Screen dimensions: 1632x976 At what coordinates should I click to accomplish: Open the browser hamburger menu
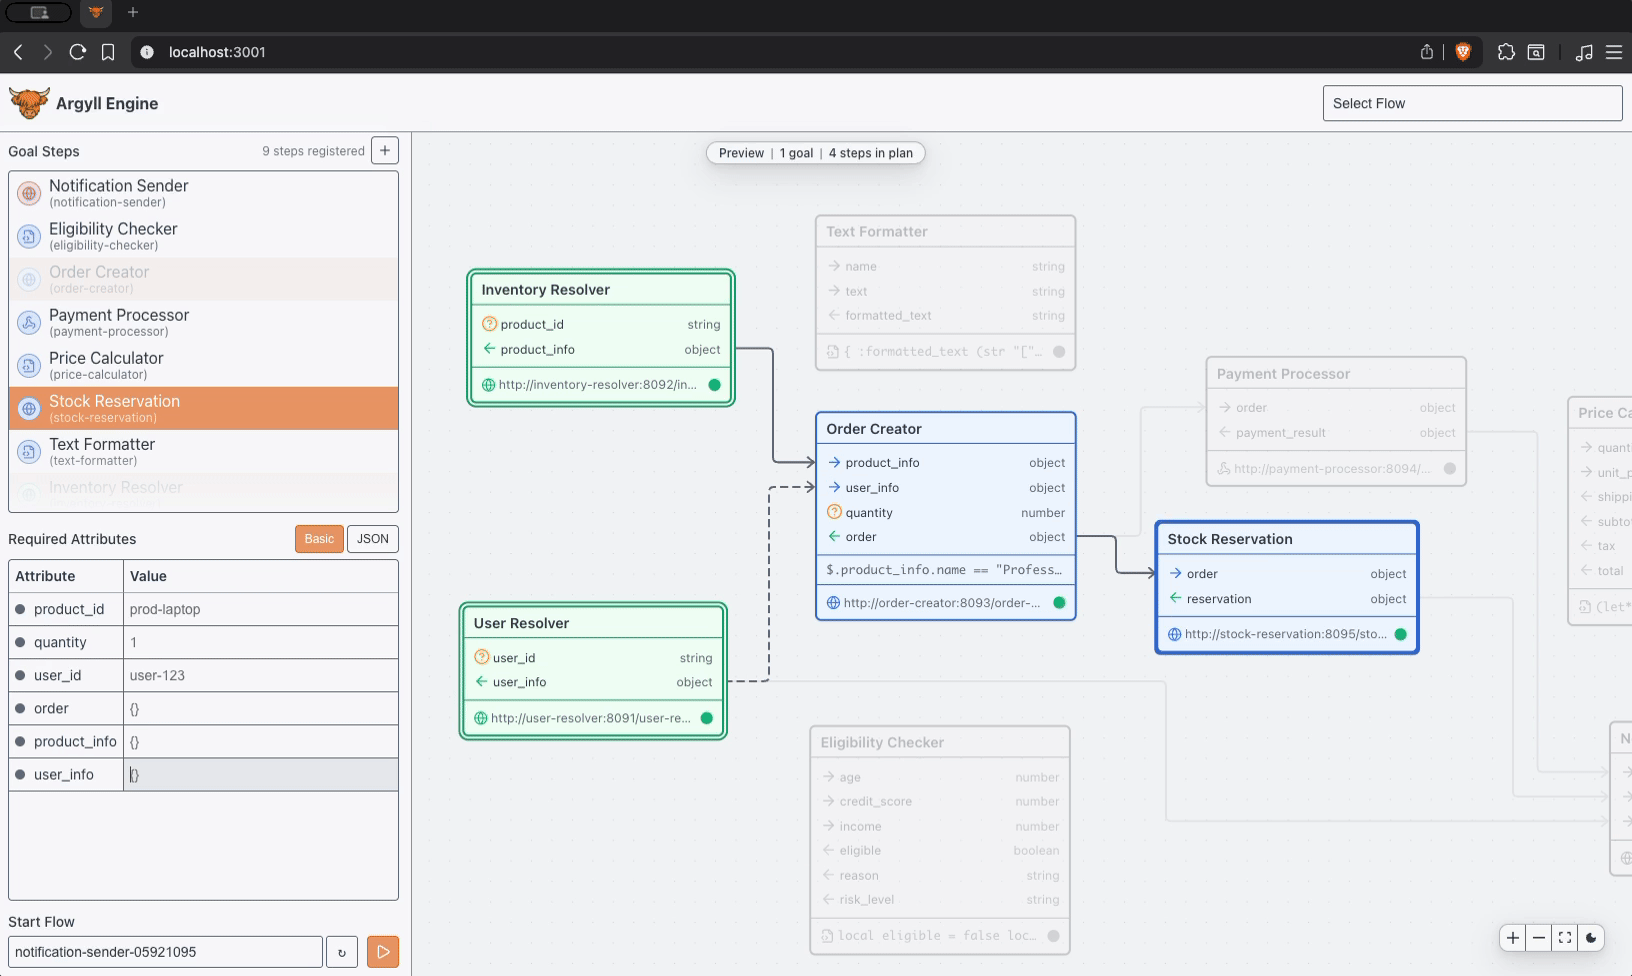pos(1614,52)
